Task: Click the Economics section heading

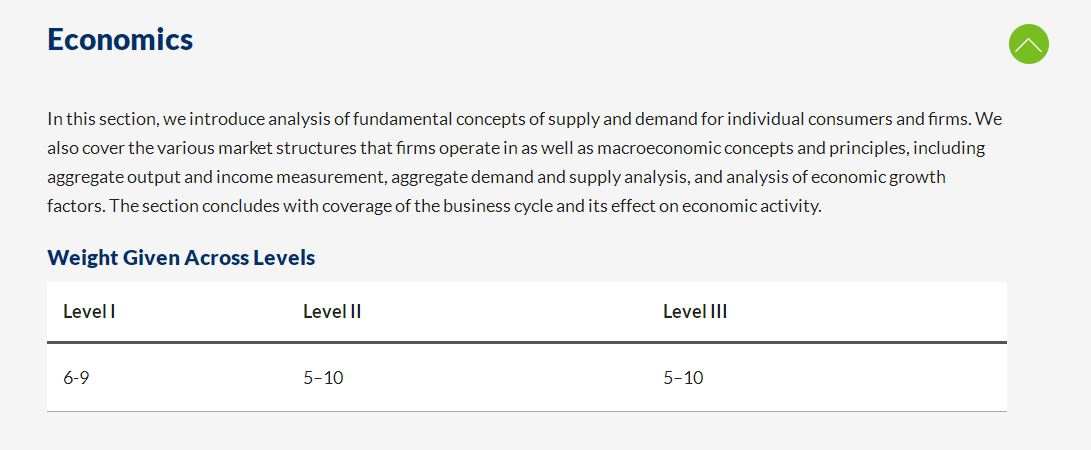Action: [x=120, y=39]
